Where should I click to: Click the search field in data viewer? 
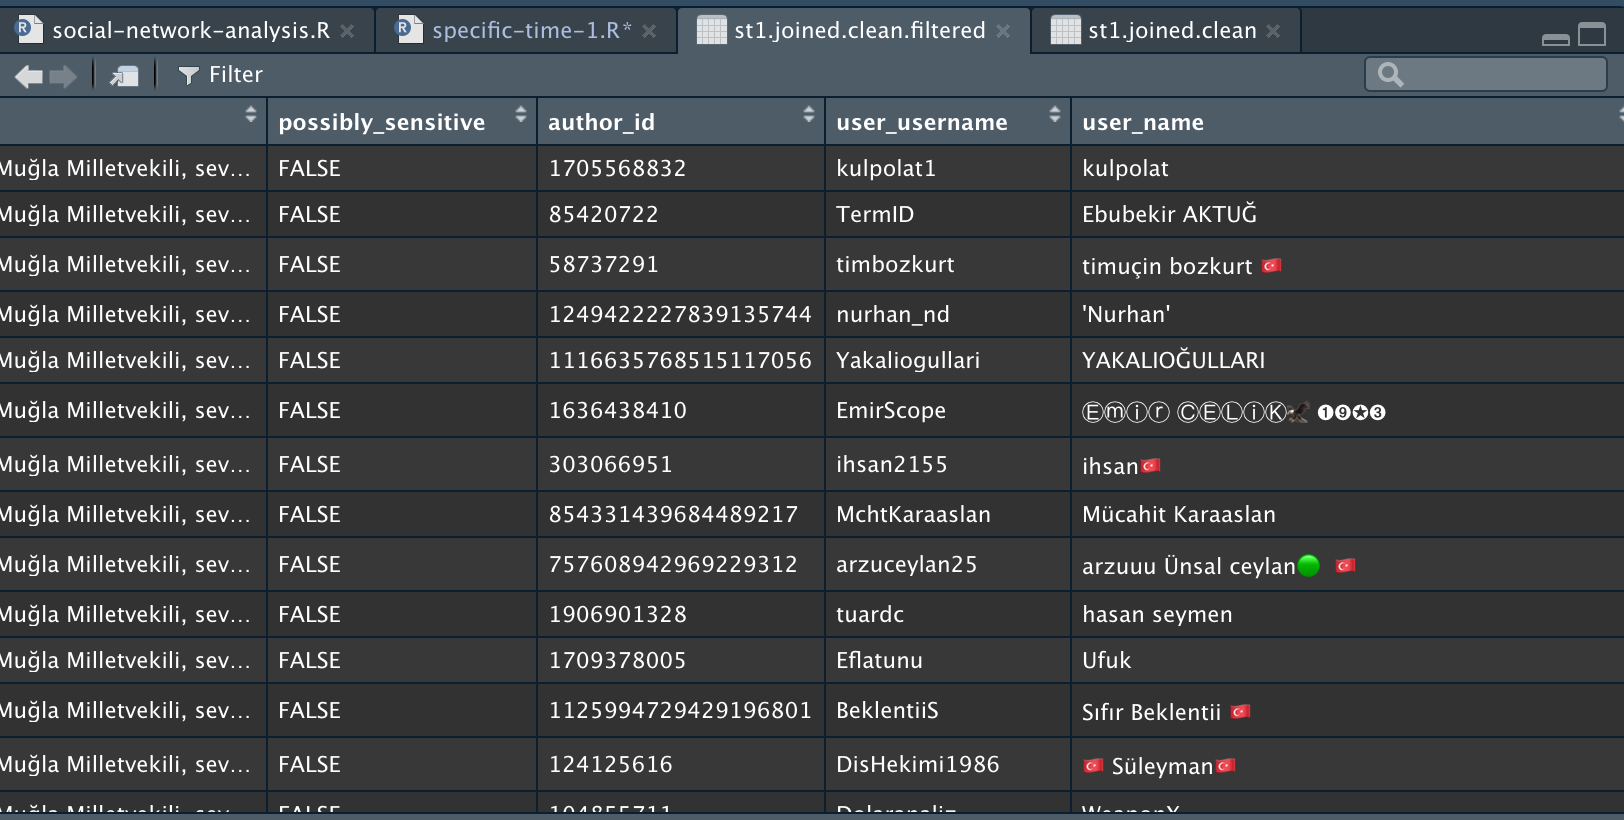click(1486, 74)
